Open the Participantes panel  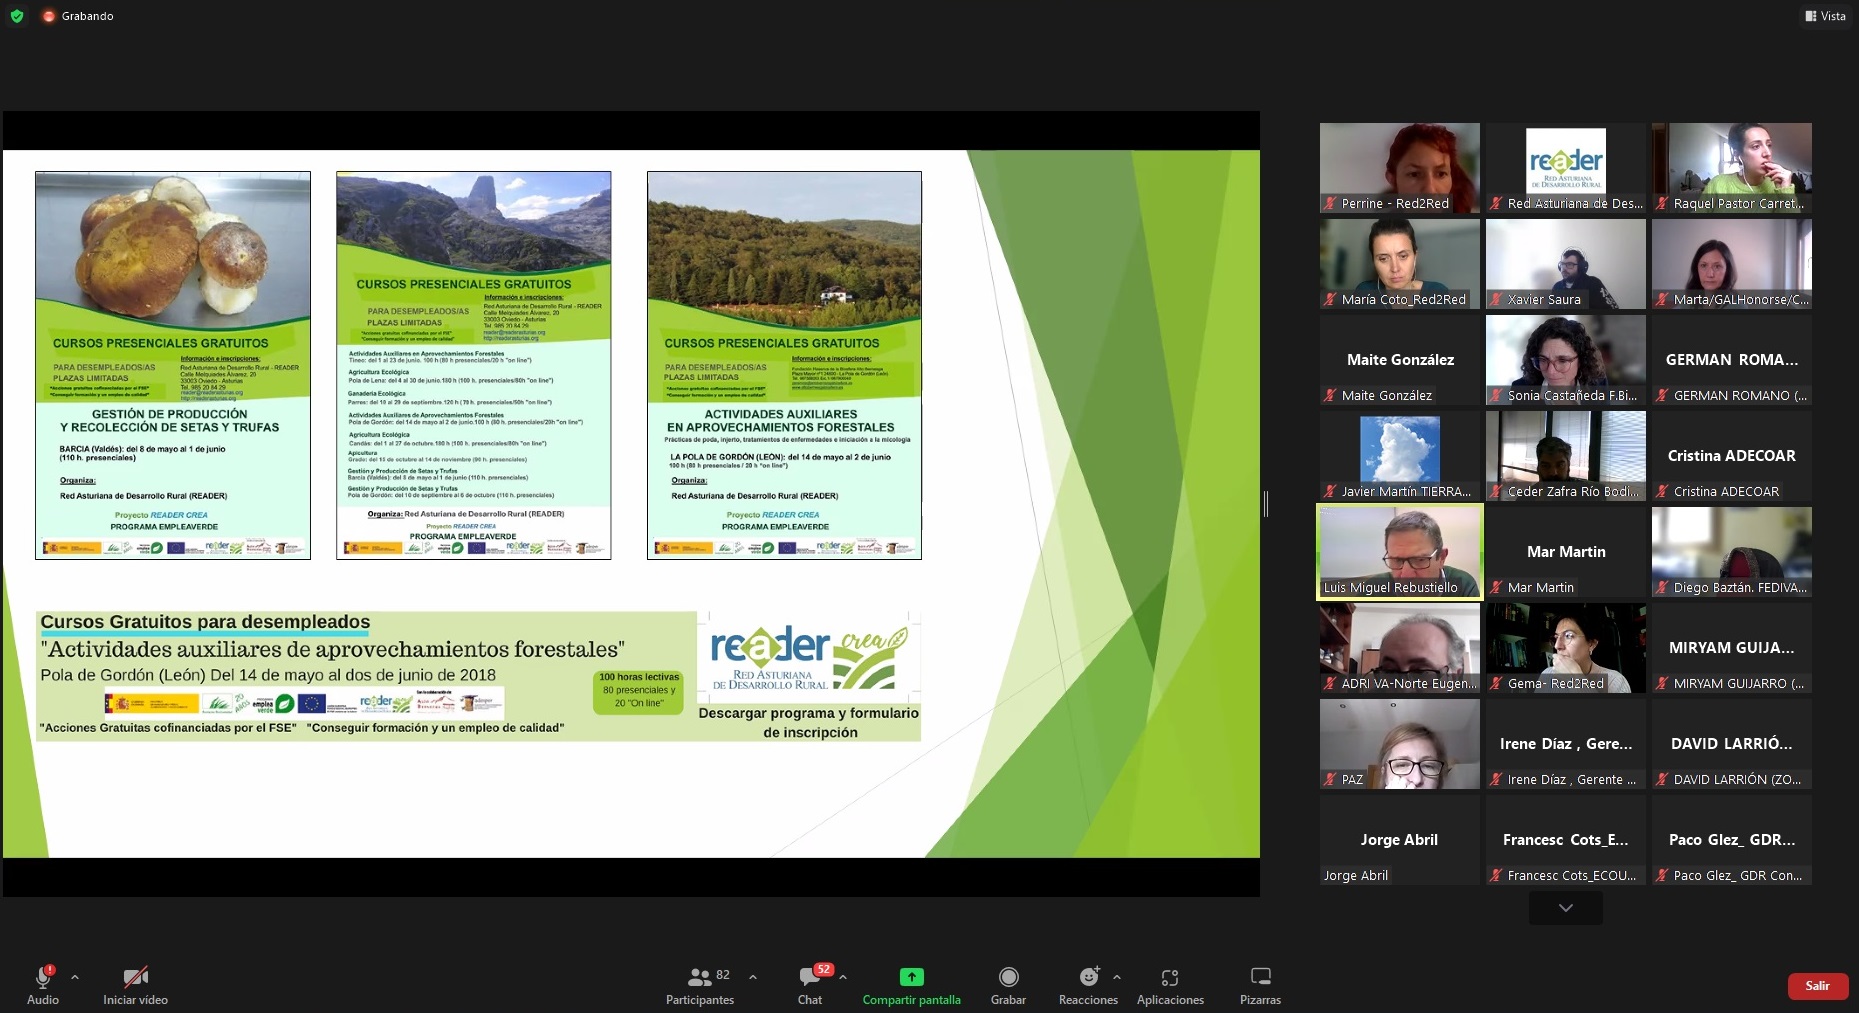pyautogui.click(x=700, y=977)
